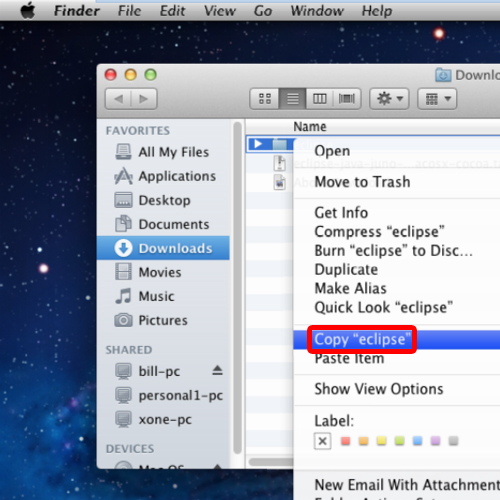Viewport: 500px width, 500px height.
Task: Expand the eclipse folder disclosure triangle
Action: click(x=258, y=144)
